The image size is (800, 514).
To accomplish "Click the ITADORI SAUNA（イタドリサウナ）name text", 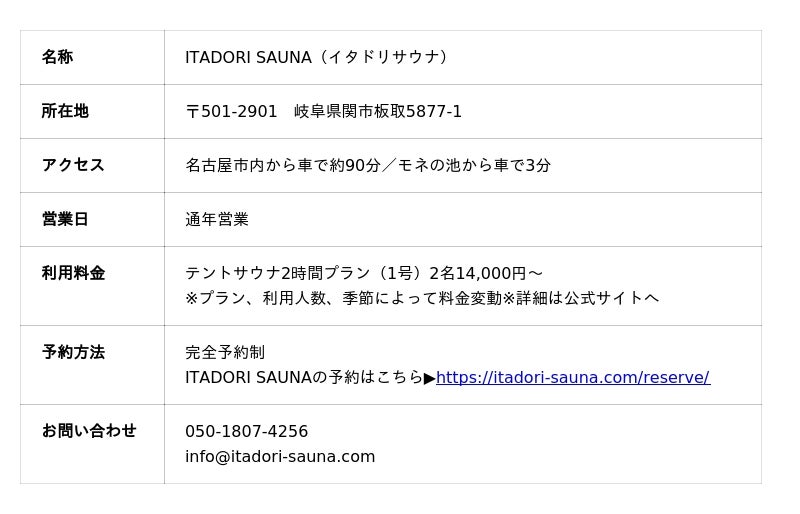I will coord(316,57).
